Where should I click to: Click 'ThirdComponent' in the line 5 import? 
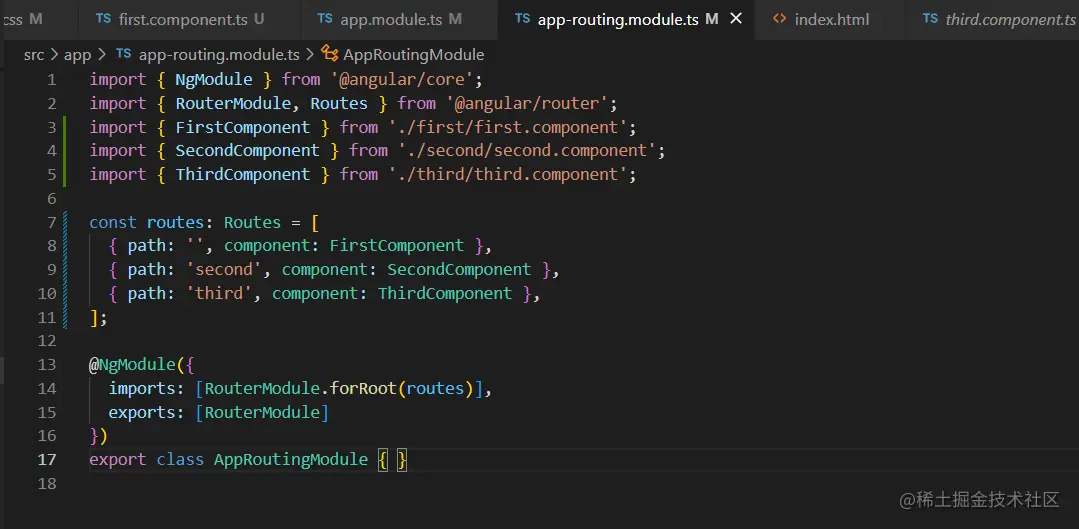(243, 175)
